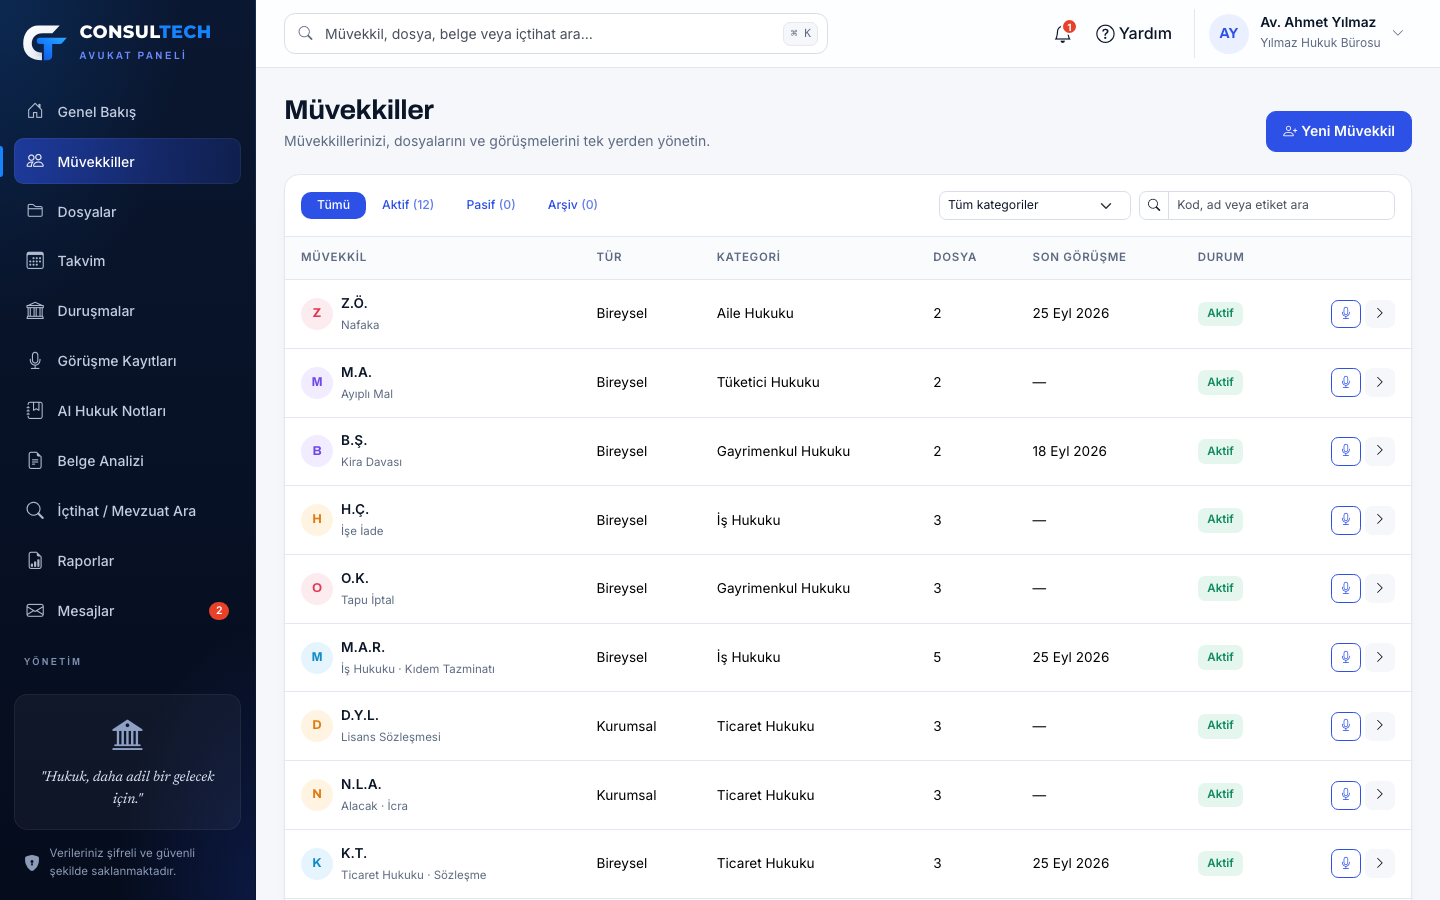Open Raporlar icon in sidebar
The image size is (1440, 900).
[x=35, y=561]
